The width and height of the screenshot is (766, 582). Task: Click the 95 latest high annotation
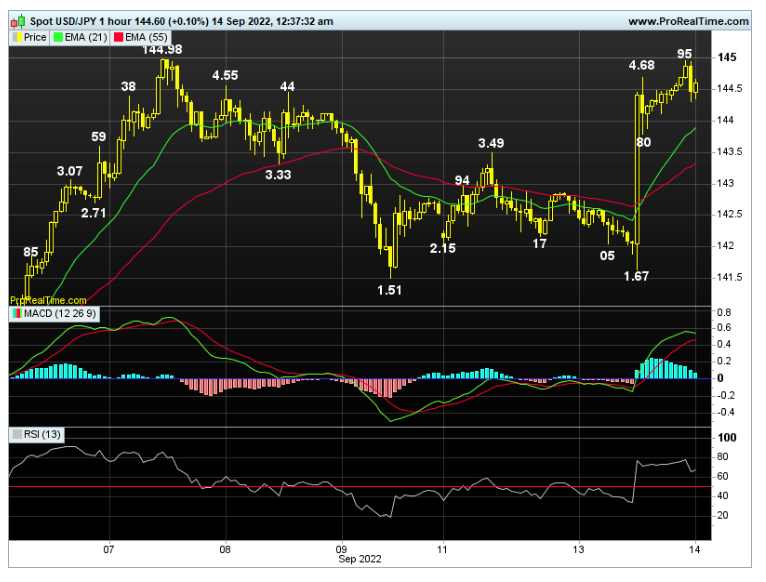click(684, 54)
